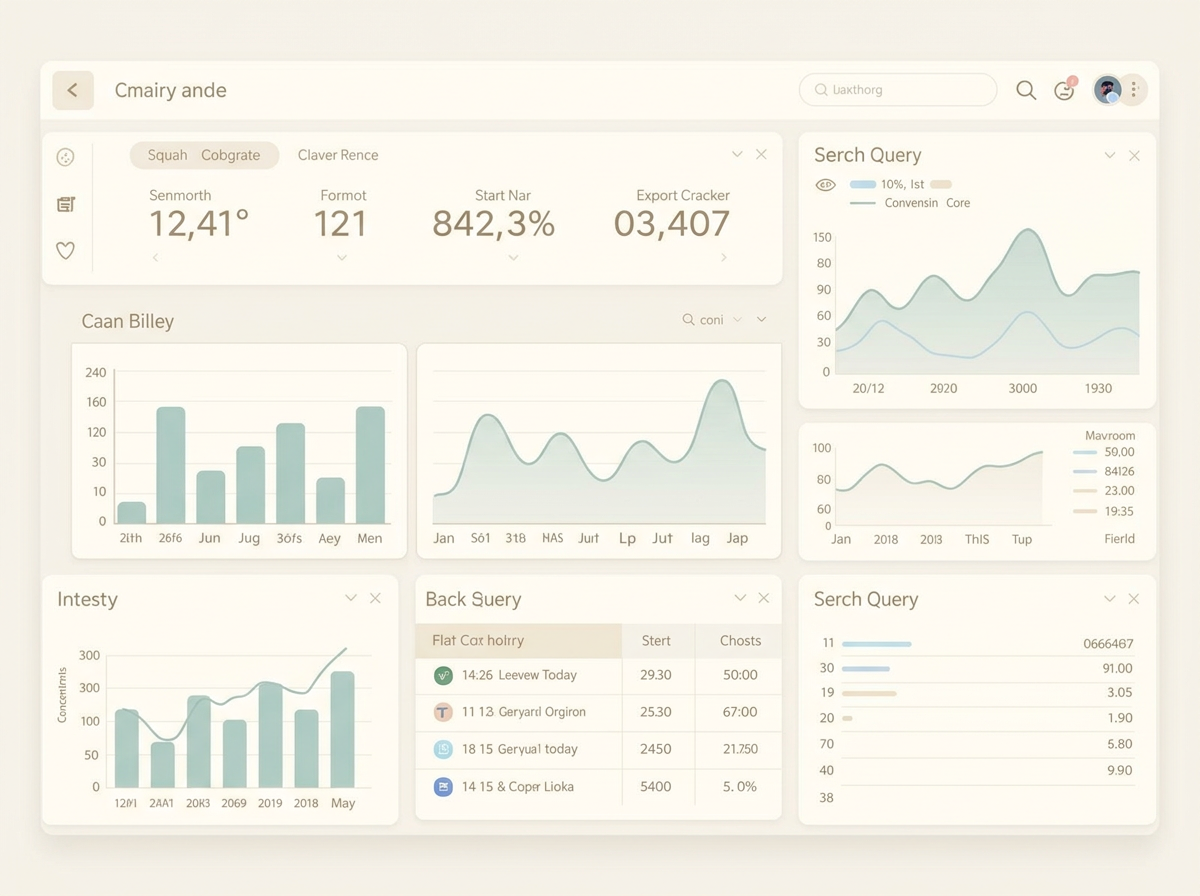Image resolution: width=1200 pixels, height=896 pixels.
Task: Open notifications smiley icon
Action: coord(1064,90)
